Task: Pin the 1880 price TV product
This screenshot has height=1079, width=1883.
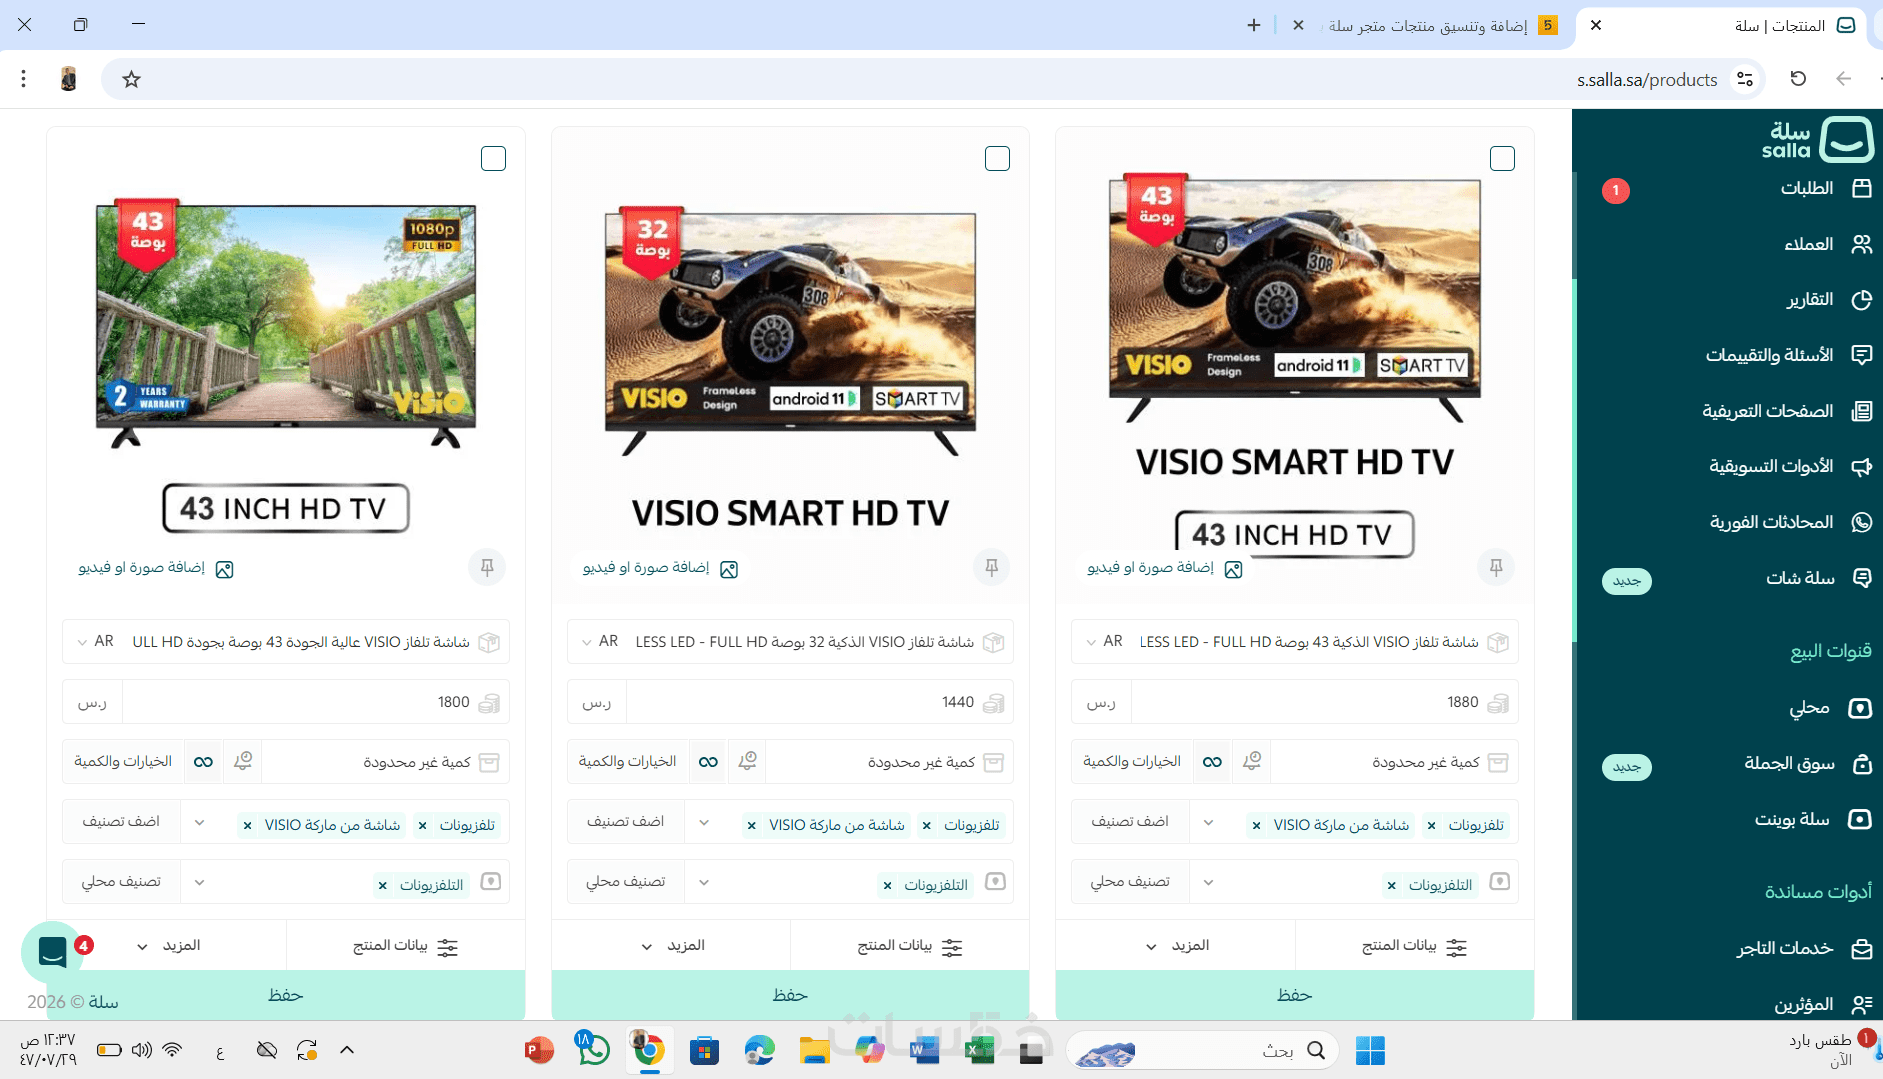Action: 1496,568
